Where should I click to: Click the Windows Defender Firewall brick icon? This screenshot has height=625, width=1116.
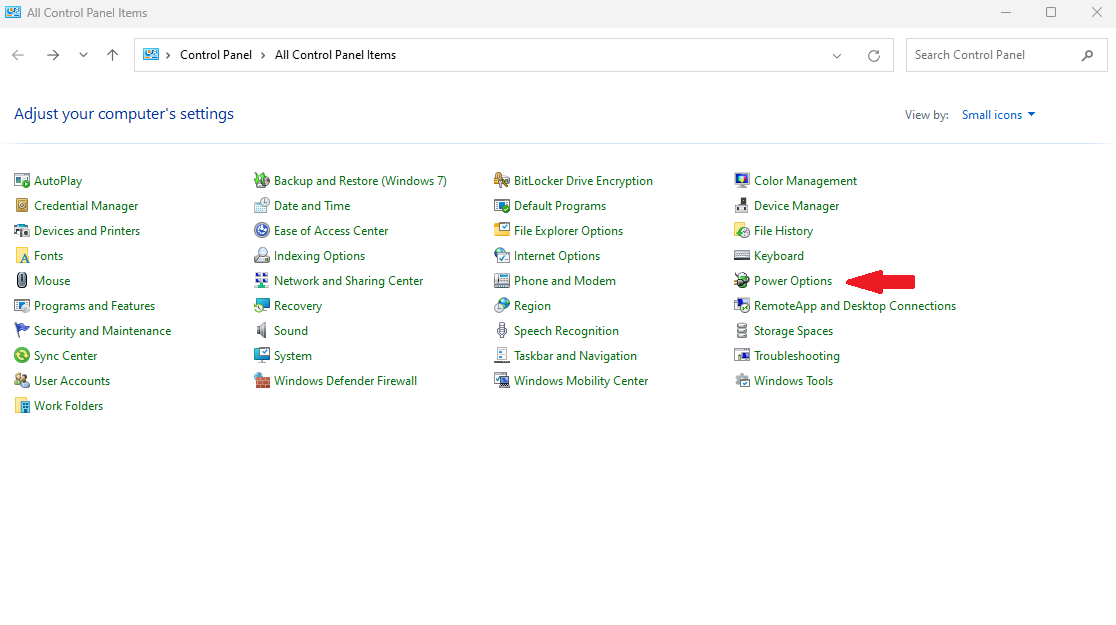tap(262, 380)
